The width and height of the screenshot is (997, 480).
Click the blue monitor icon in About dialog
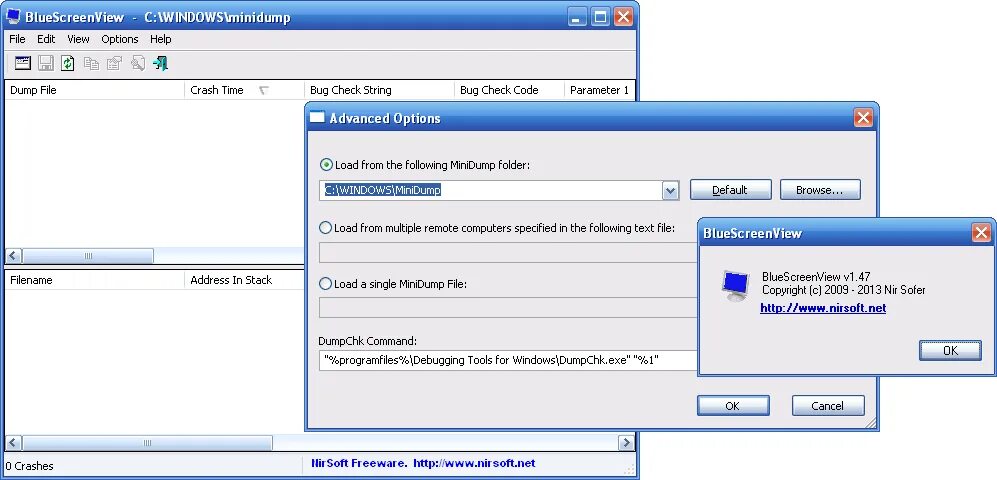click(735, 285)
